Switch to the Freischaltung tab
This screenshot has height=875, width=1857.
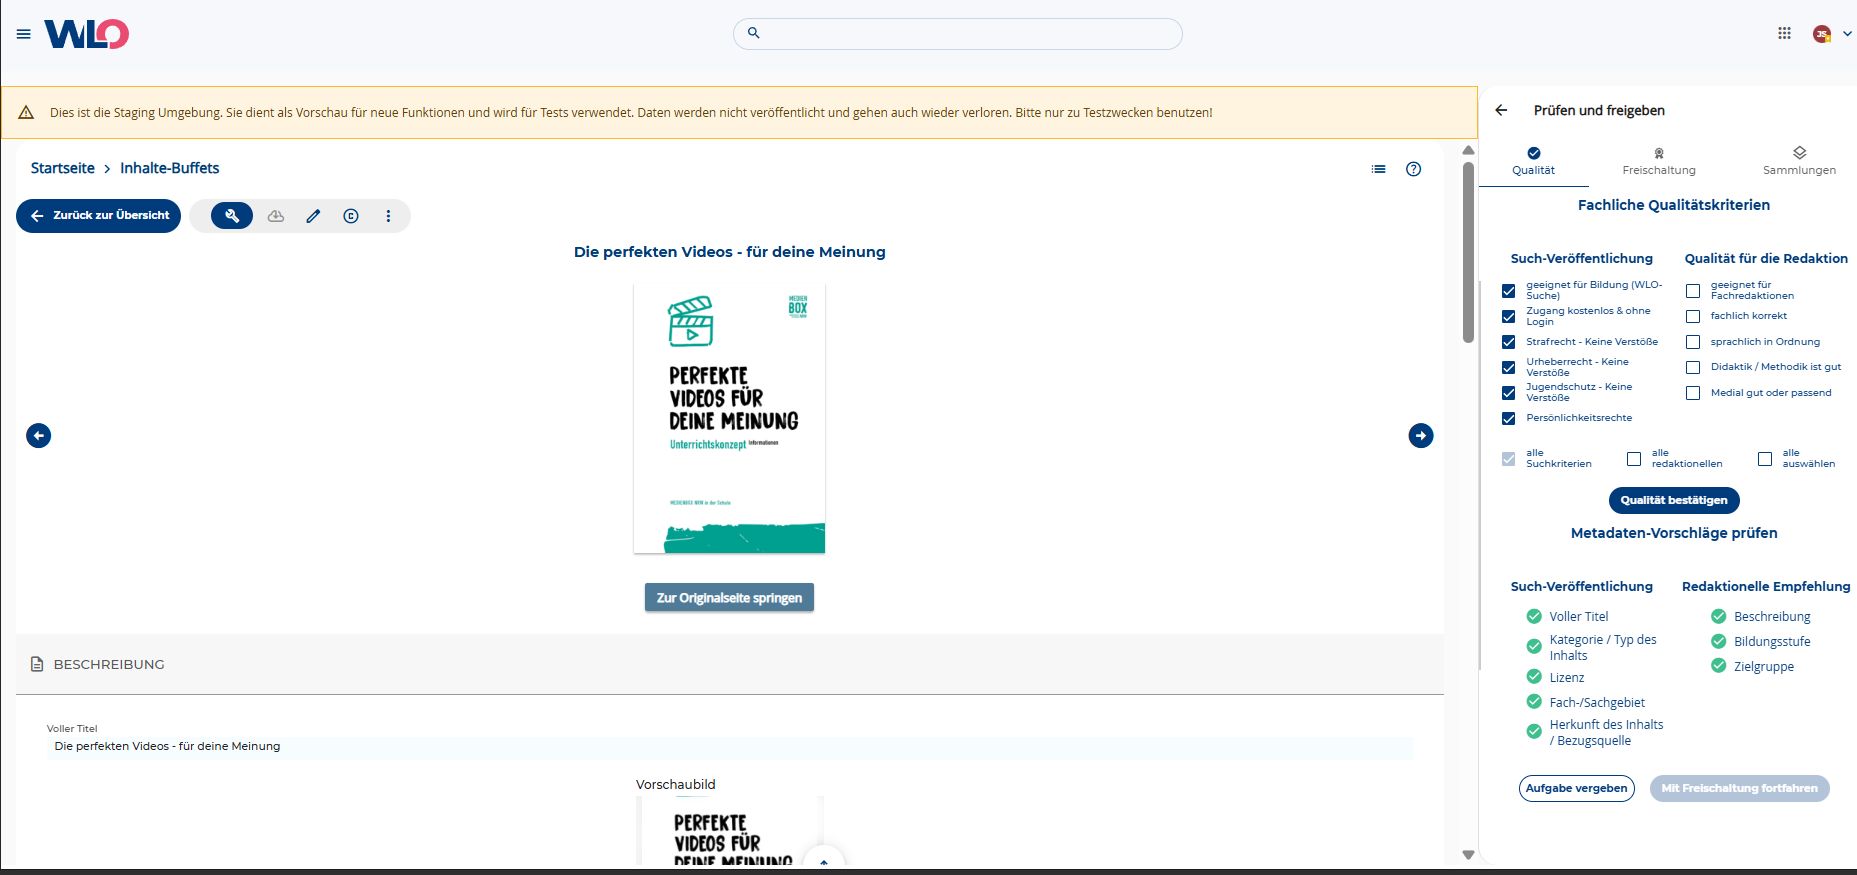coord(1658,161)
